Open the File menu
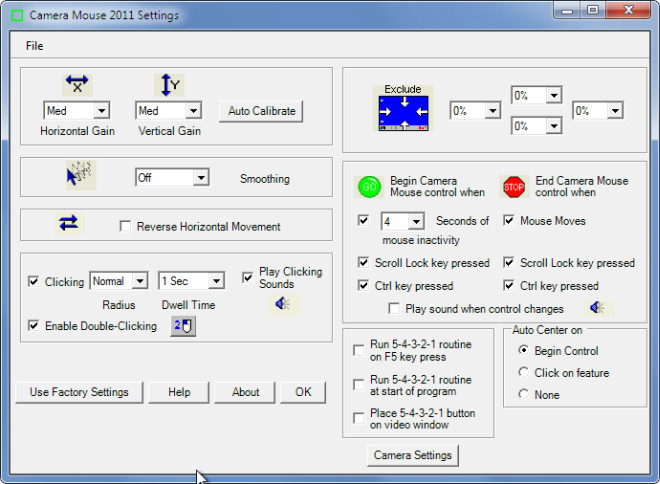This screenshot has width=660, height=484. tap(35, 45)
